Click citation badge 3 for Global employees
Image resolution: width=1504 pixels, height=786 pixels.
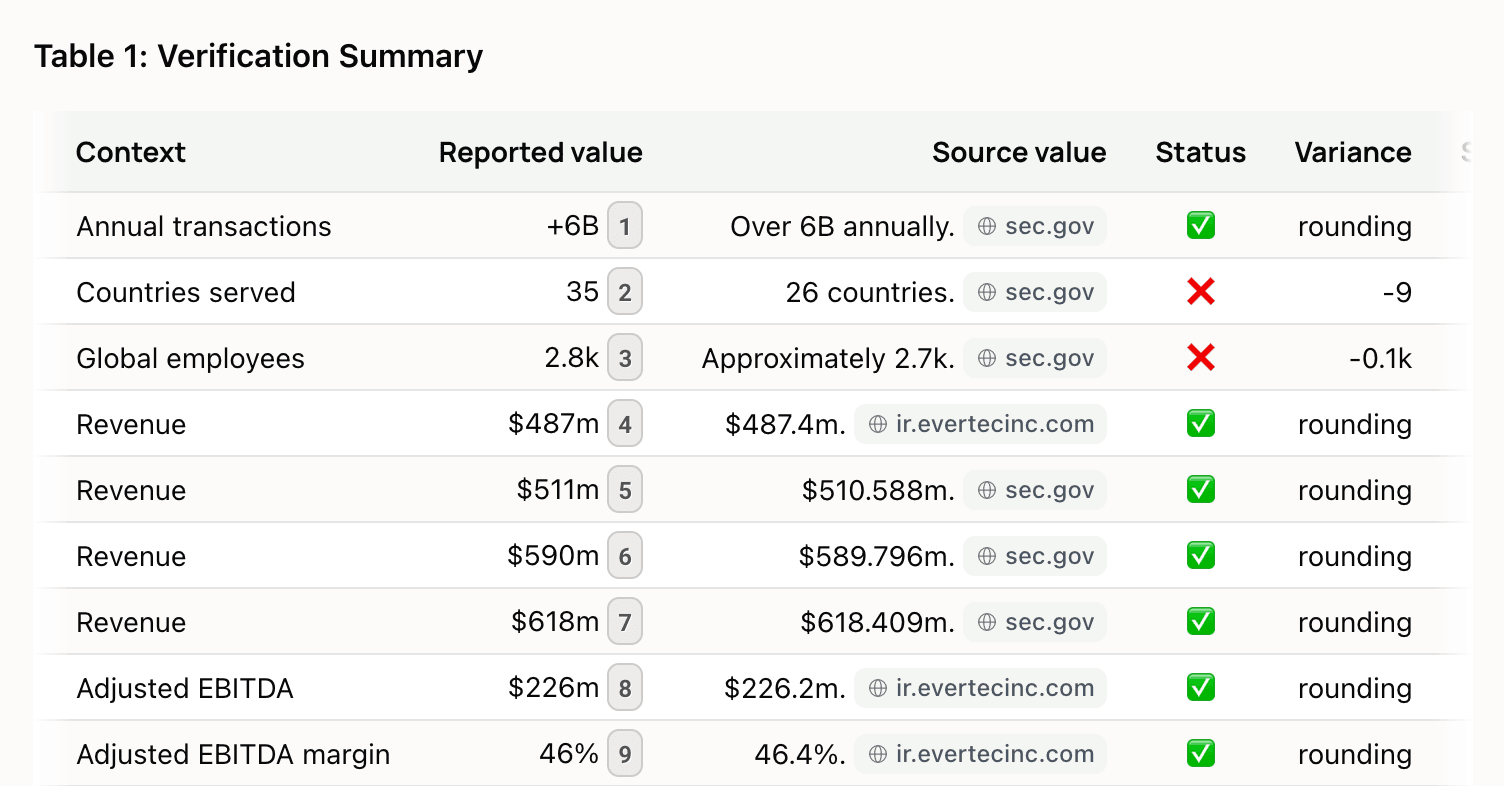point(625,358)
